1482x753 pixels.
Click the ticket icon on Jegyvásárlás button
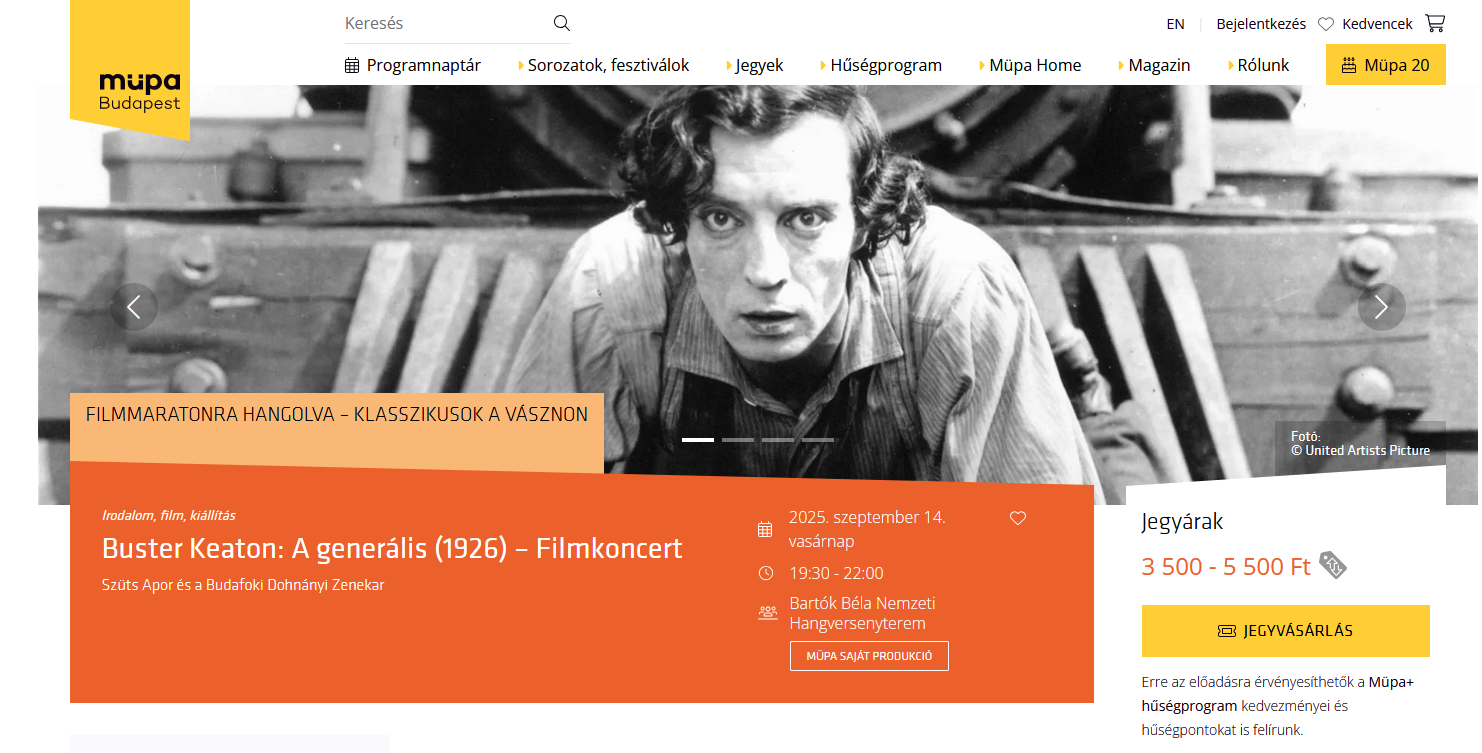tap(1227, 631)
